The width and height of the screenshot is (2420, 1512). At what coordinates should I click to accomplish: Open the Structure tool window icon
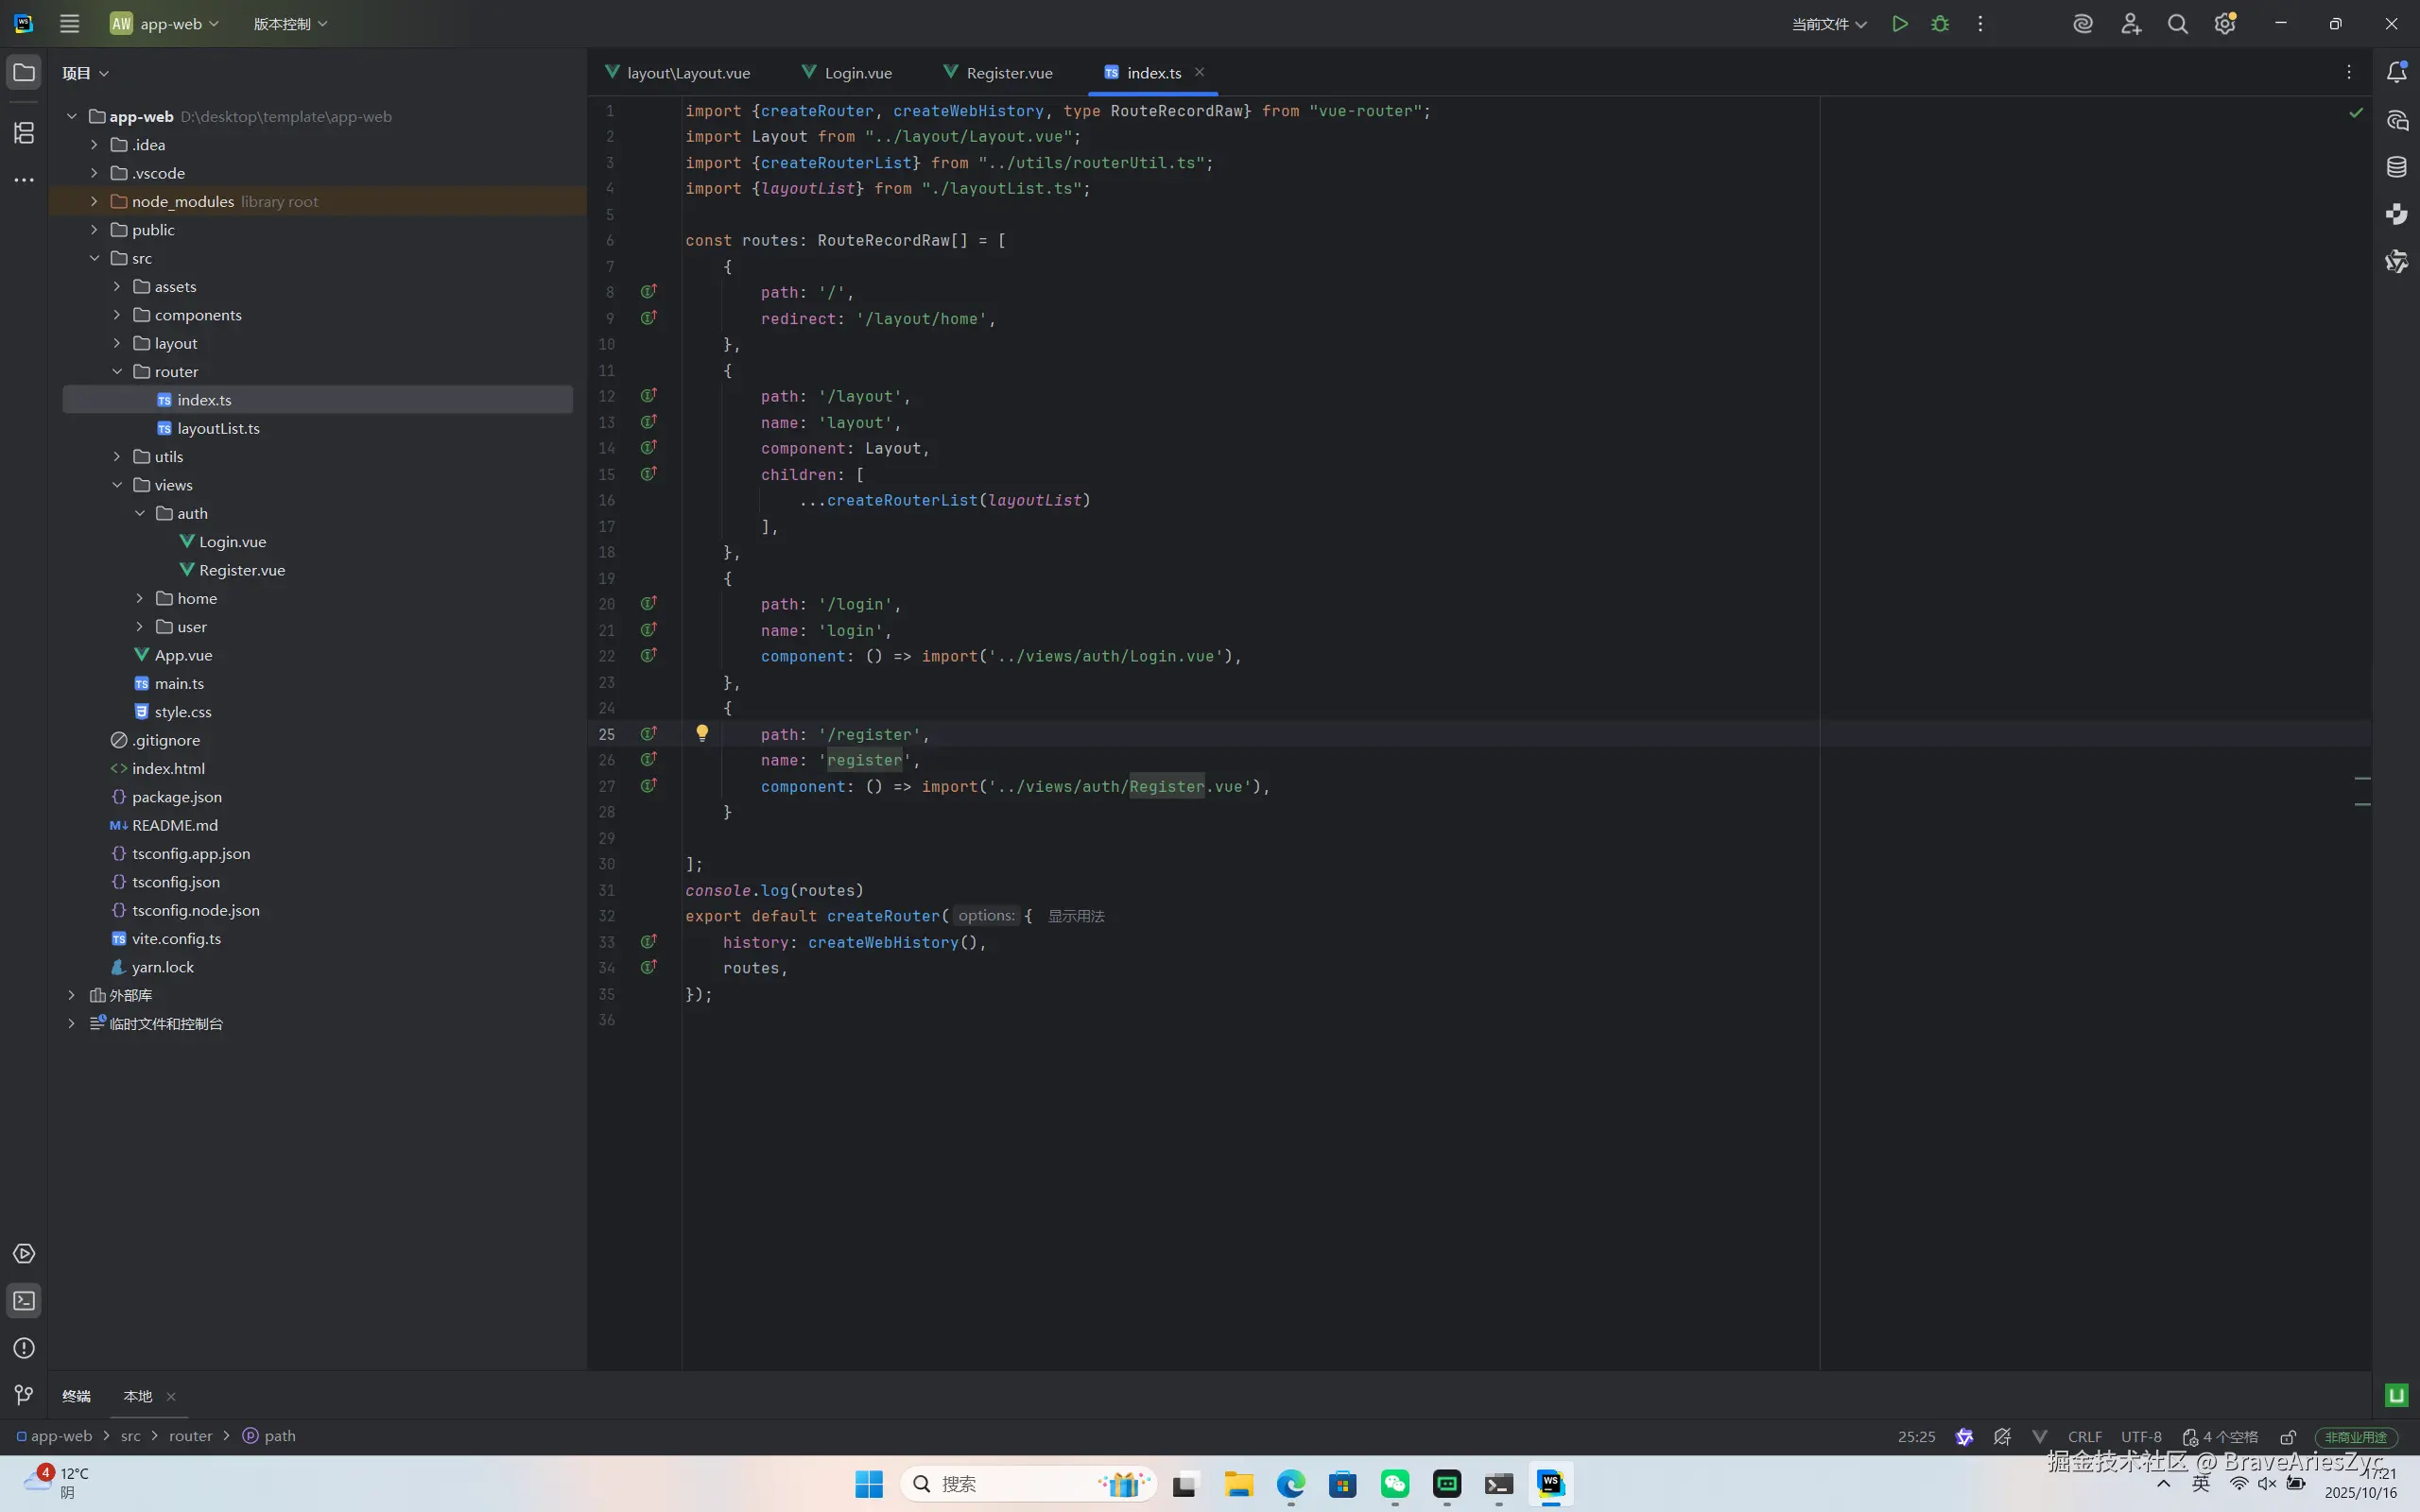point(24,133)
